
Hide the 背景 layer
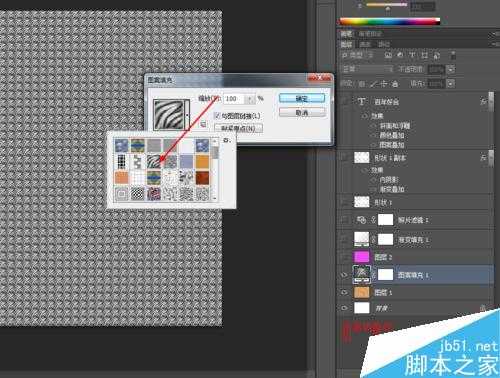[x=345, y=308]
